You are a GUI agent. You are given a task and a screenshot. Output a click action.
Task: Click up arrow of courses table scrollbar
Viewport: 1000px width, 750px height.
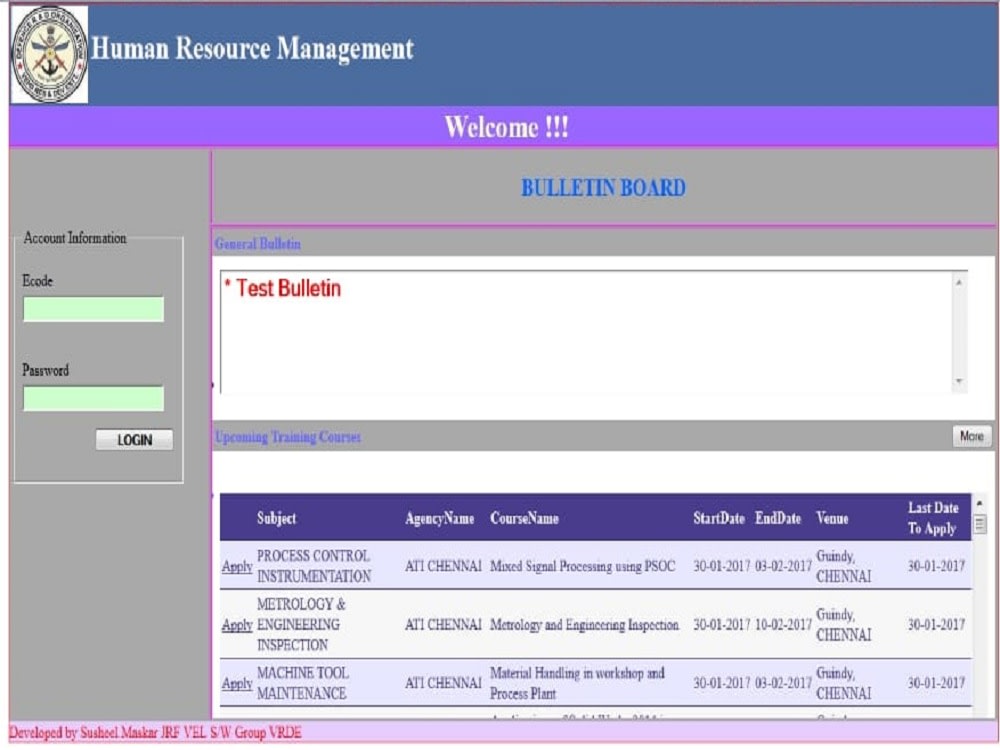[x=980, y=504]
